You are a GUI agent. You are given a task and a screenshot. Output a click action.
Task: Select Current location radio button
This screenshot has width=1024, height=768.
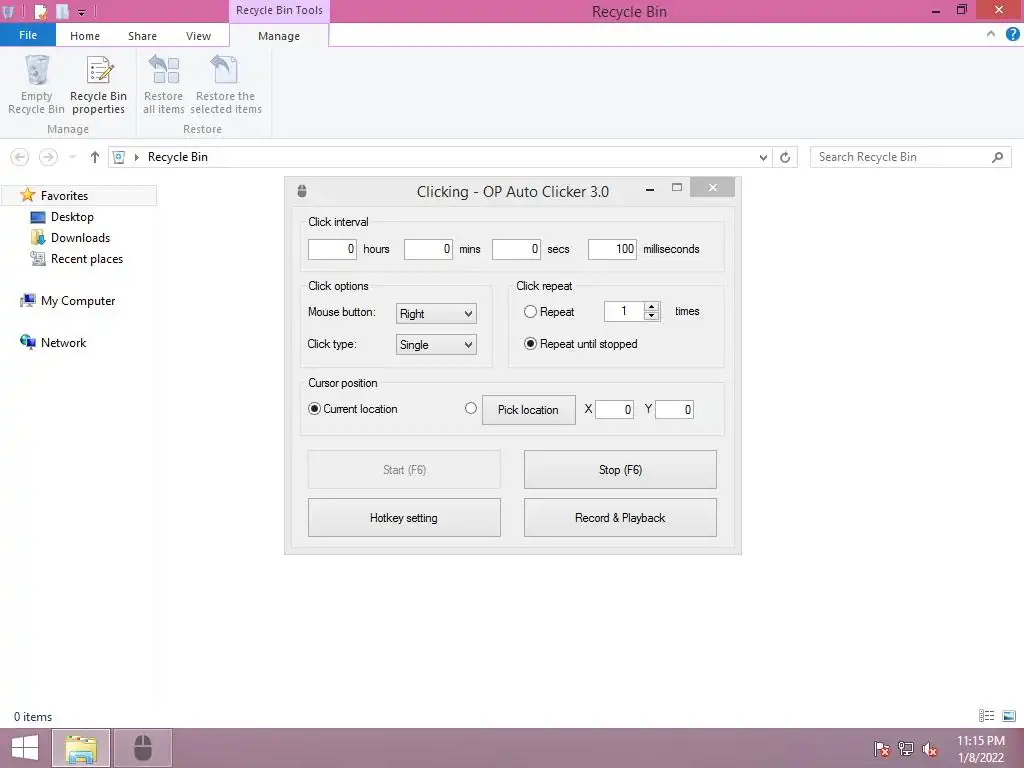tap(314, 409)
